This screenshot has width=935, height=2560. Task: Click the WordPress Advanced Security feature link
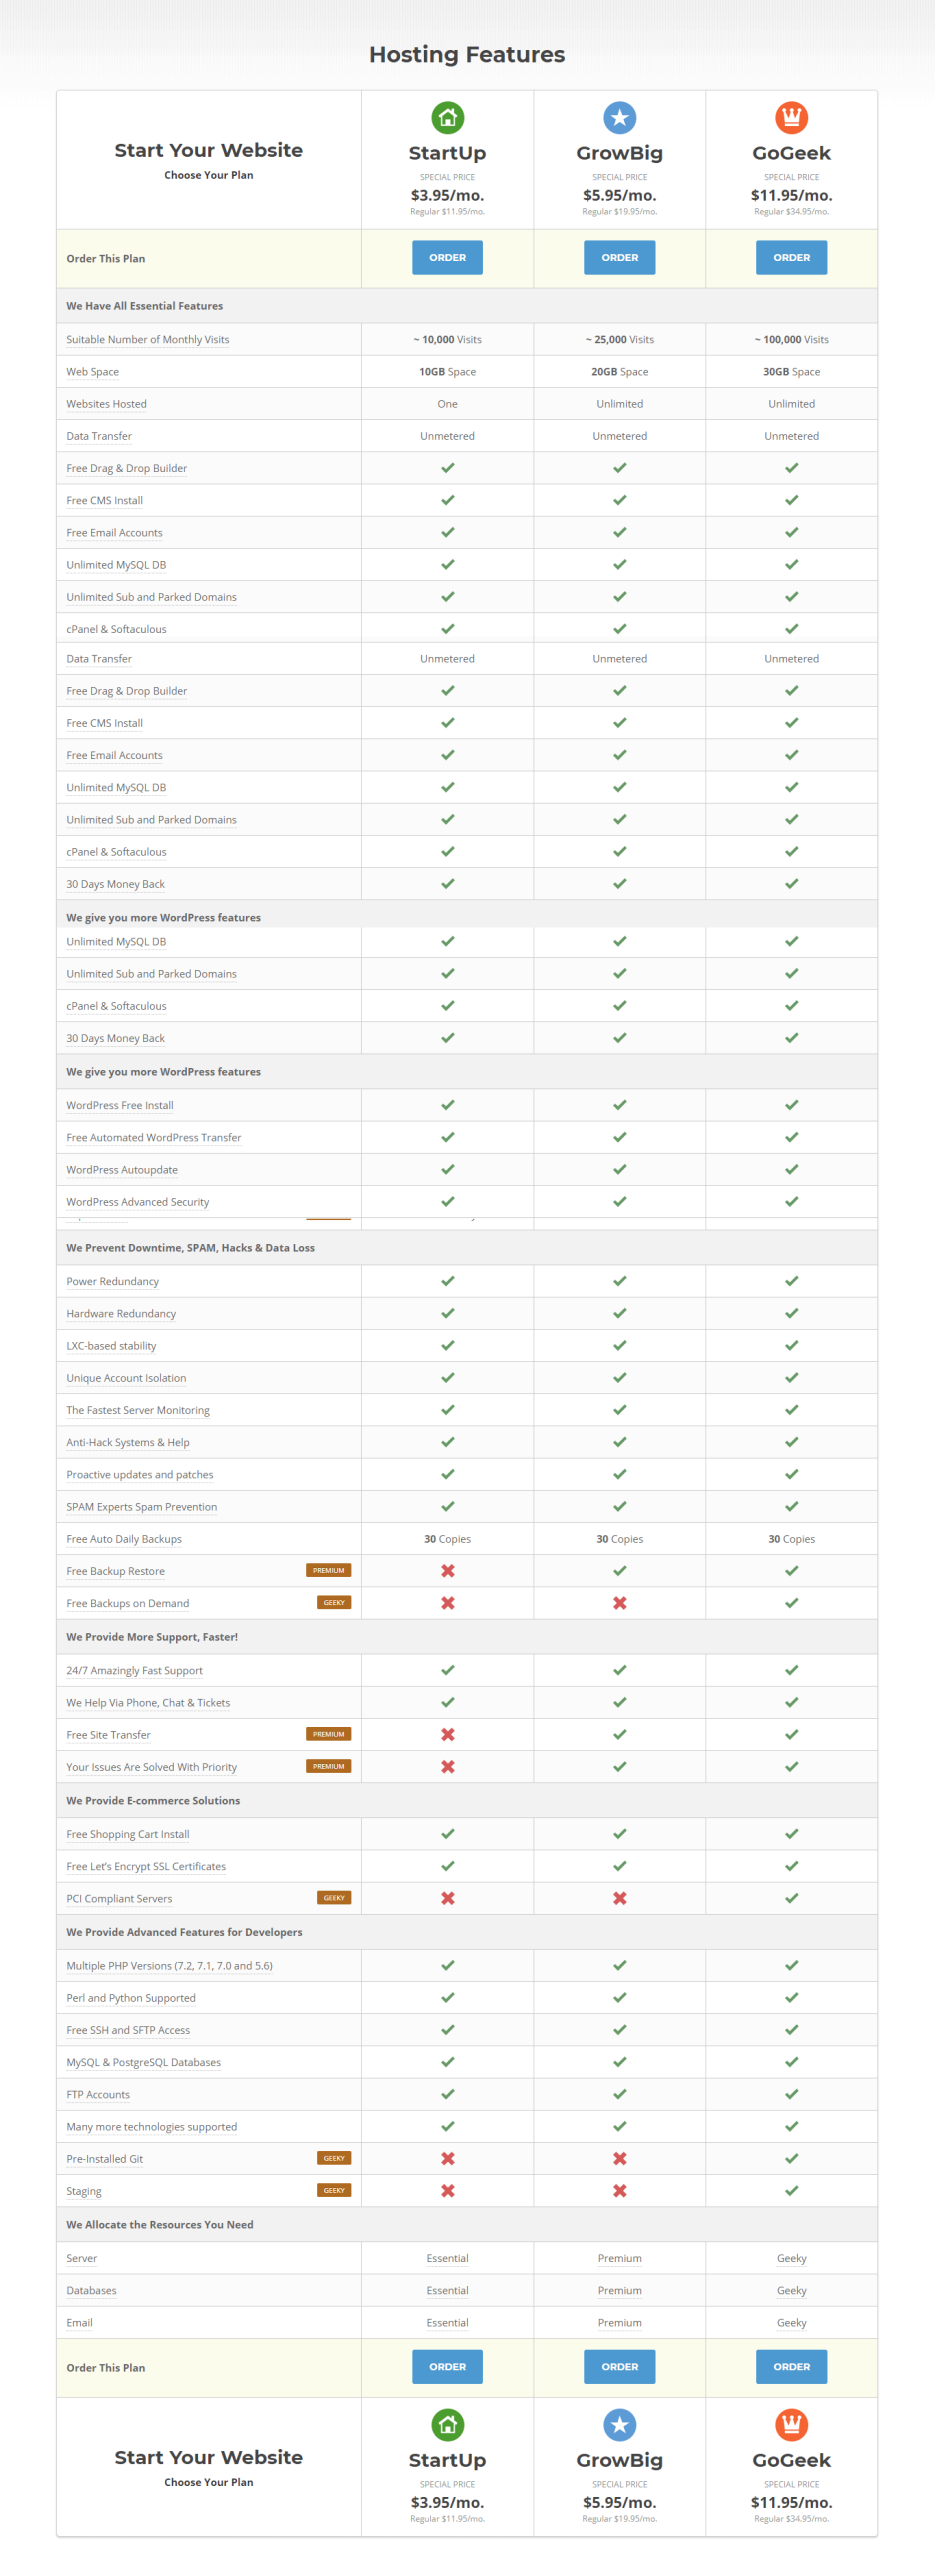click(x=138, y=1202)
